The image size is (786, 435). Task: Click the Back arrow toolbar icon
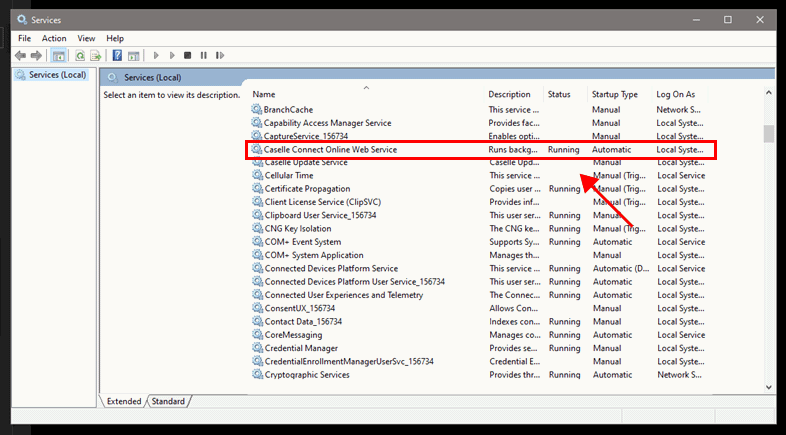pyautogui.click(x=21, y=56)
